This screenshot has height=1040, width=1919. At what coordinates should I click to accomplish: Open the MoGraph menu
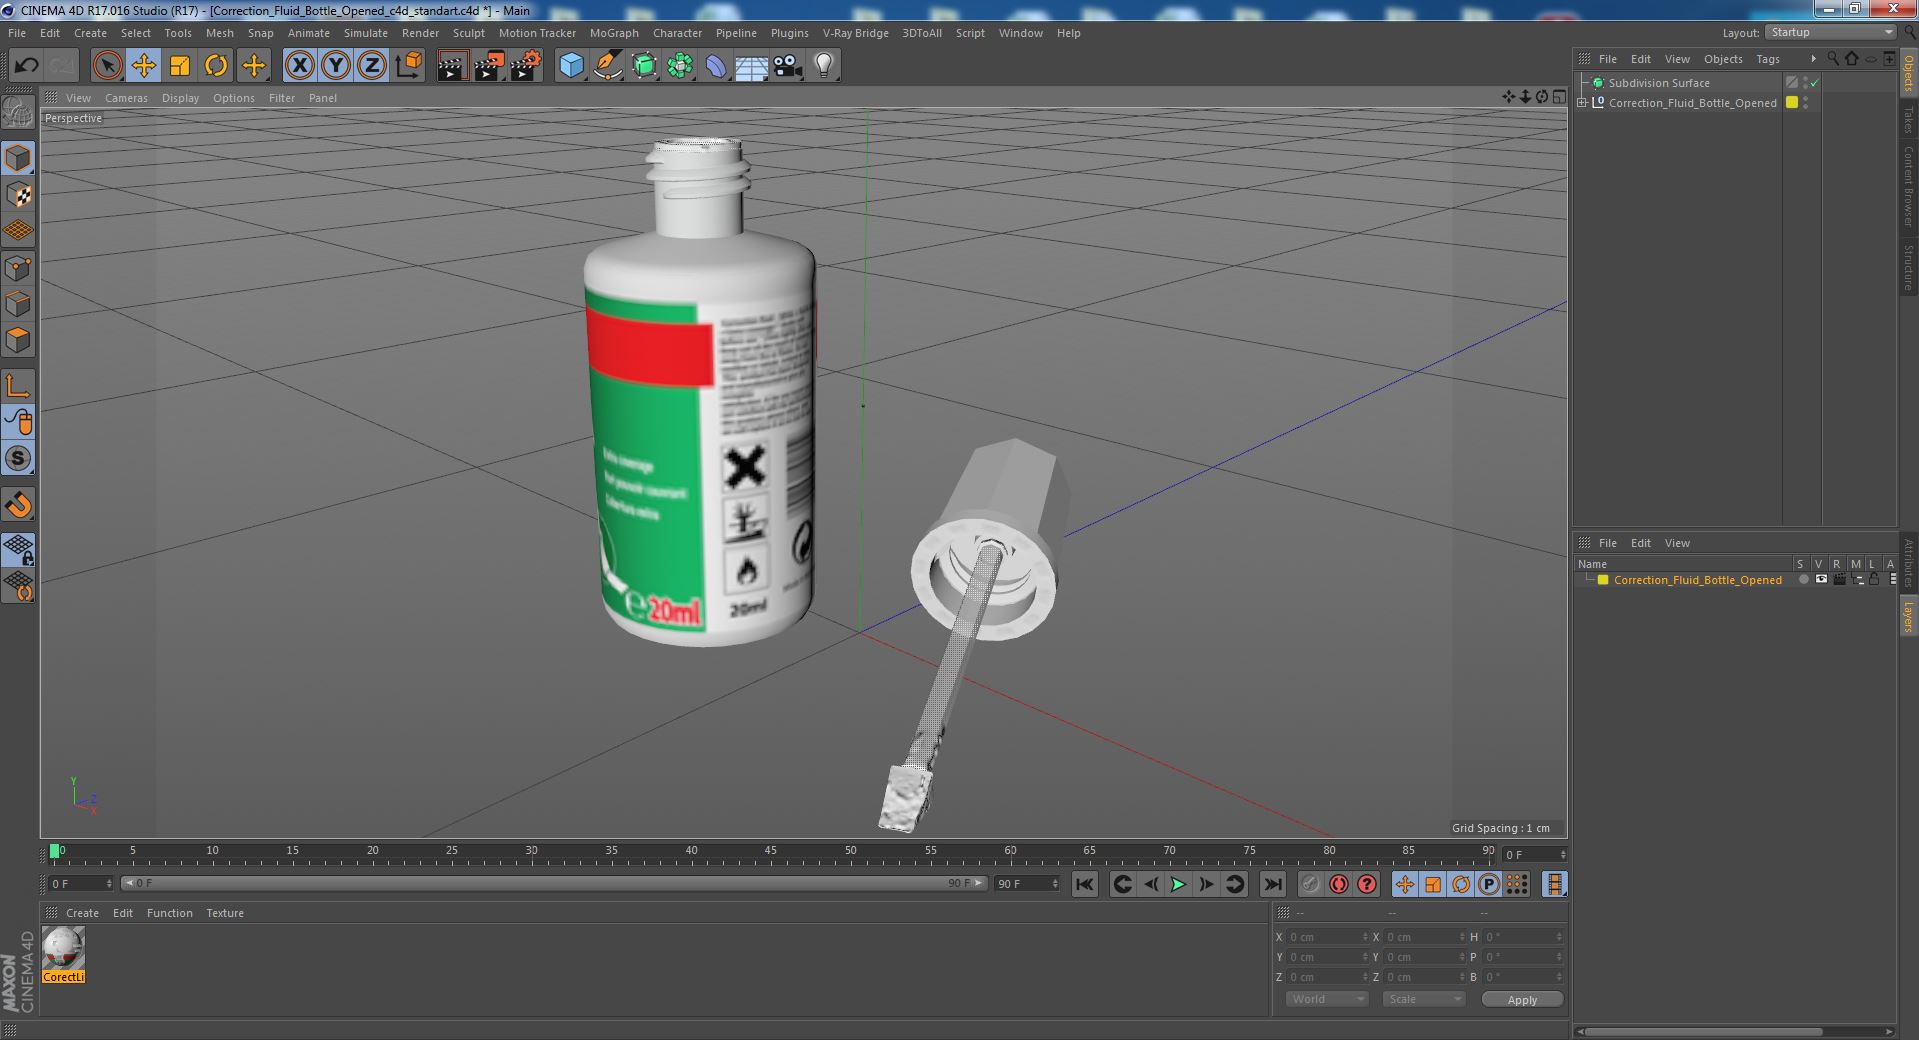(614, 33)
